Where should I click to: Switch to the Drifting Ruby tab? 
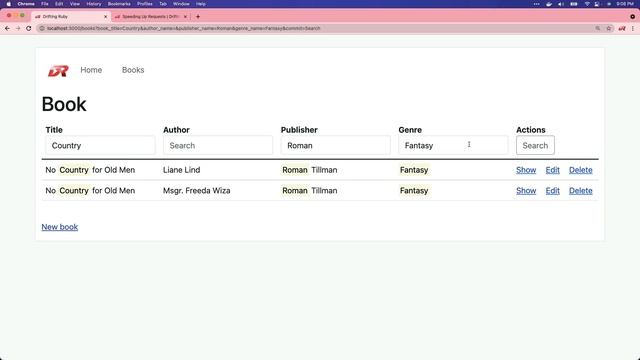pyautogui.click(x=70, y=17)
